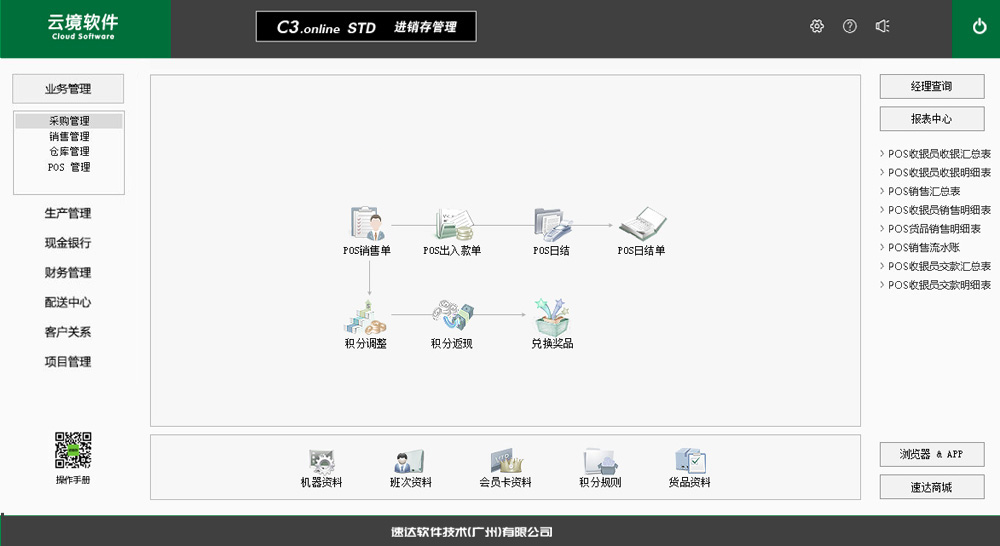The image size is (1000, 546).
Task: Open the 会员卡资料 icon
Action: 506,463
